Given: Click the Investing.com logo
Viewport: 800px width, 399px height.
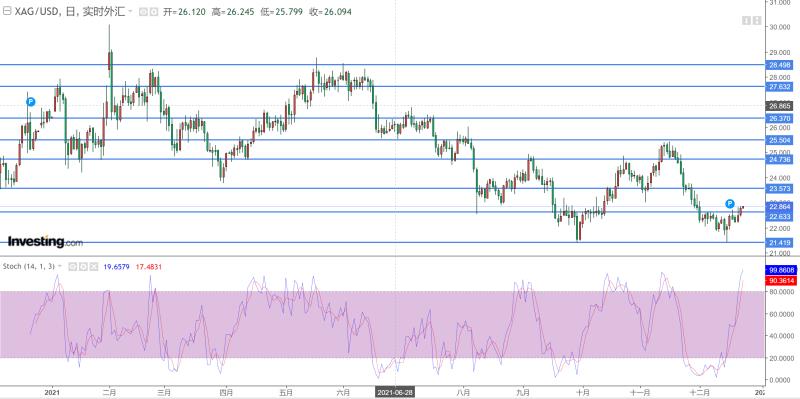Looking at the screenshot, I should coord(45,241).
